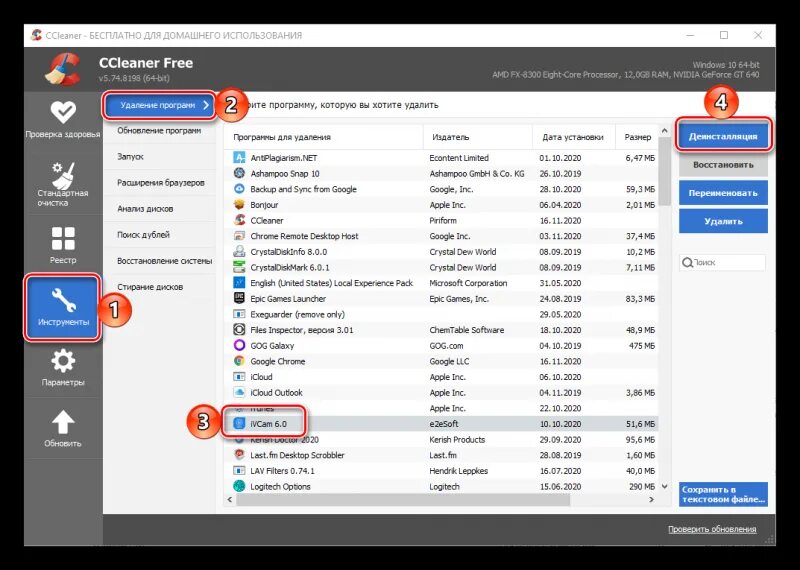Screen dimensions: 800x570
Task: Sort by Программы для удаления column header
Action: point(323,137)
